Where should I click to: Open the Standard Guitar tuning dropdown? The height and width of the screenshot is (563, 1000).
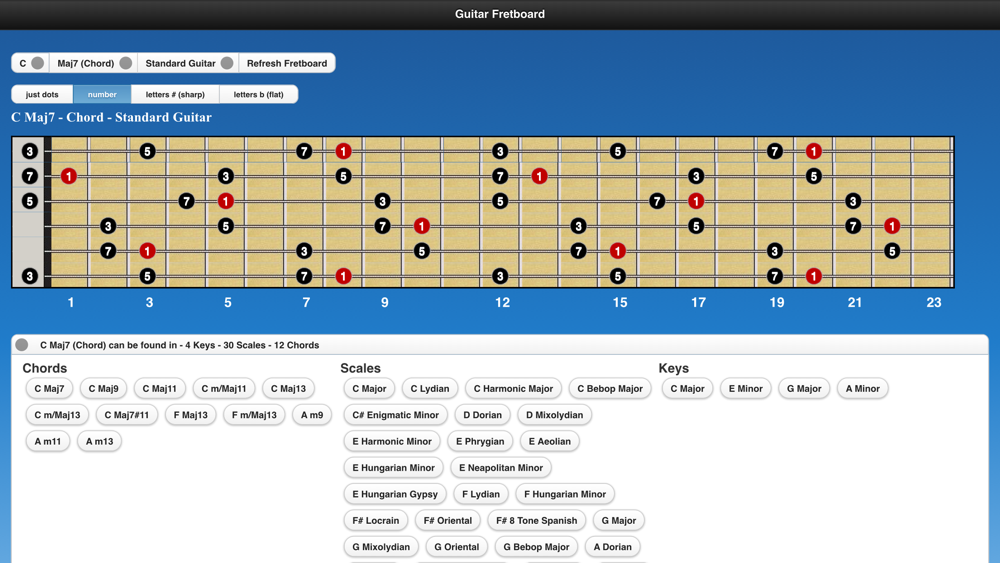point(188,63)
